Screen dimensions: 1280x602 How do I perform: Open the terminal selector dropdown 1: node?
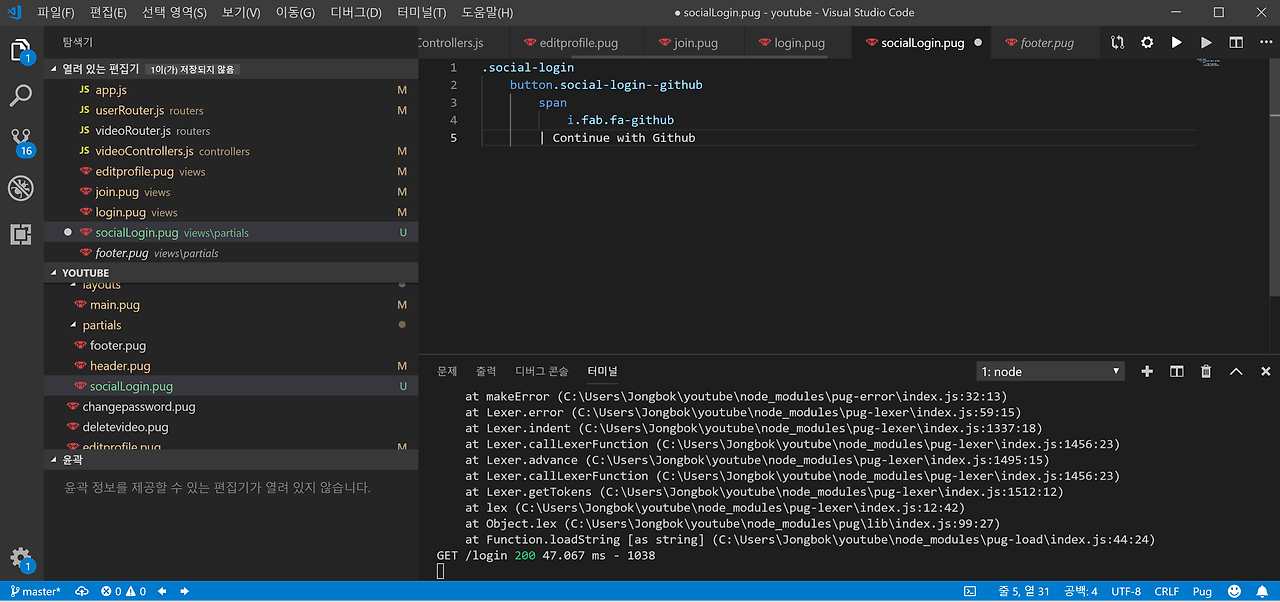1050,371
